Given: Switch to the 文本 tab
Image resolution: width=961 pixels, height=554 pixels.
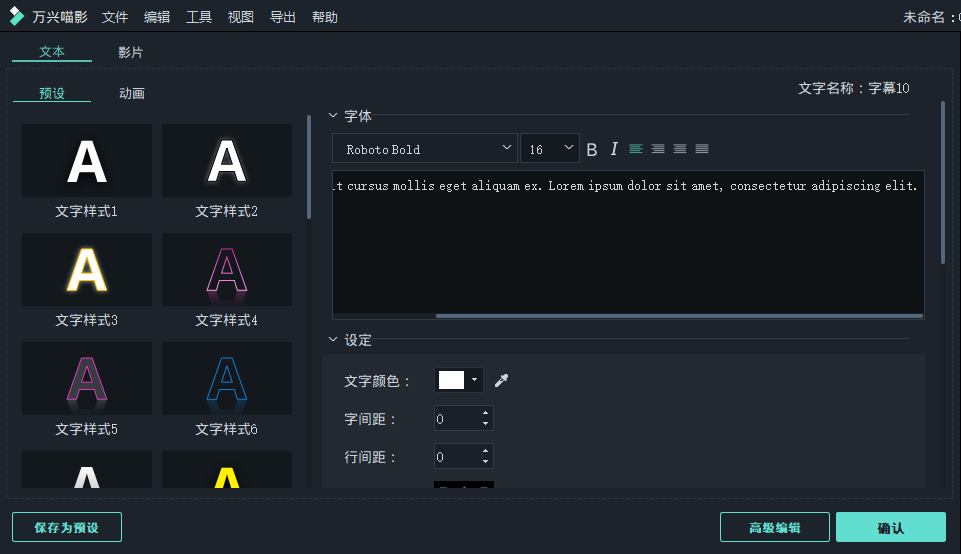Looking at the screenshot, I should click(51, 52).
